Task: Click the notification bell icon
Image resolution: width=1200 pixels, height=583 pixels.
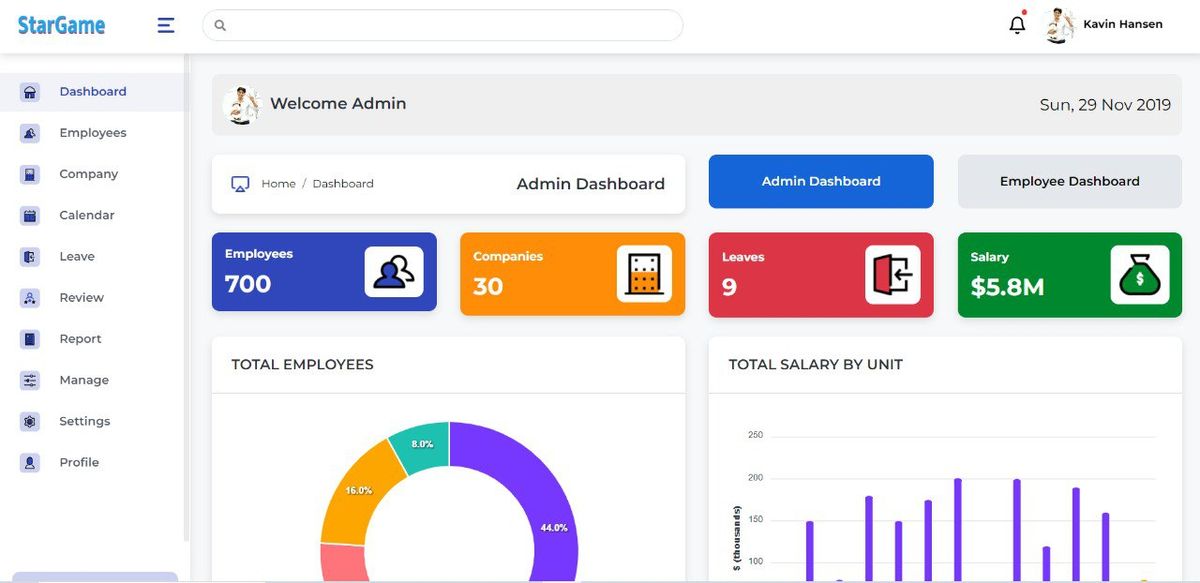Action: click(1017, 25)
